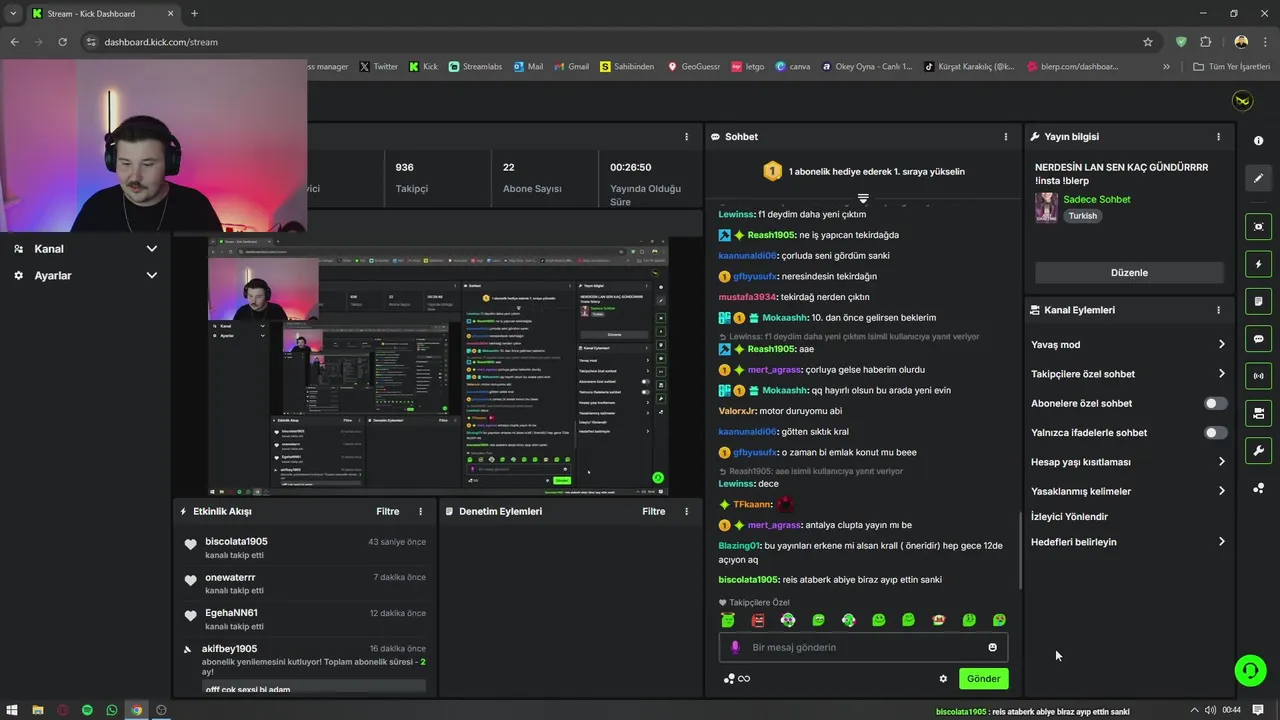Screen dimensions: 1280x720
Task: Toggle the wrench stream info widget icon
Action: [1258, 450]
